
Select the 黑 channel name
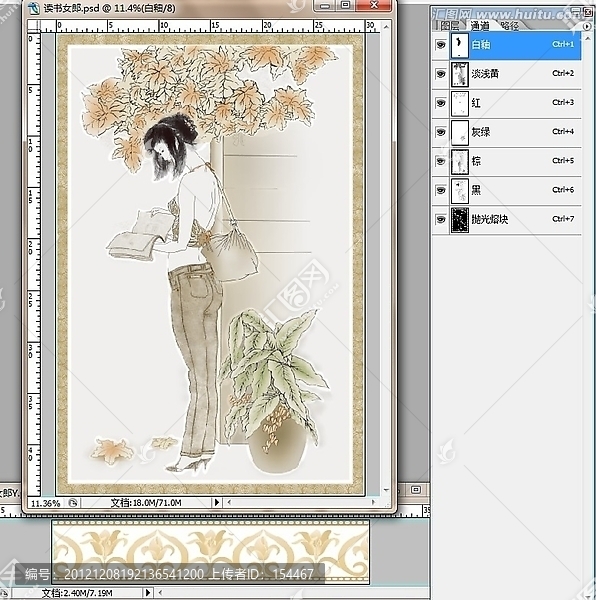[476, 190]
